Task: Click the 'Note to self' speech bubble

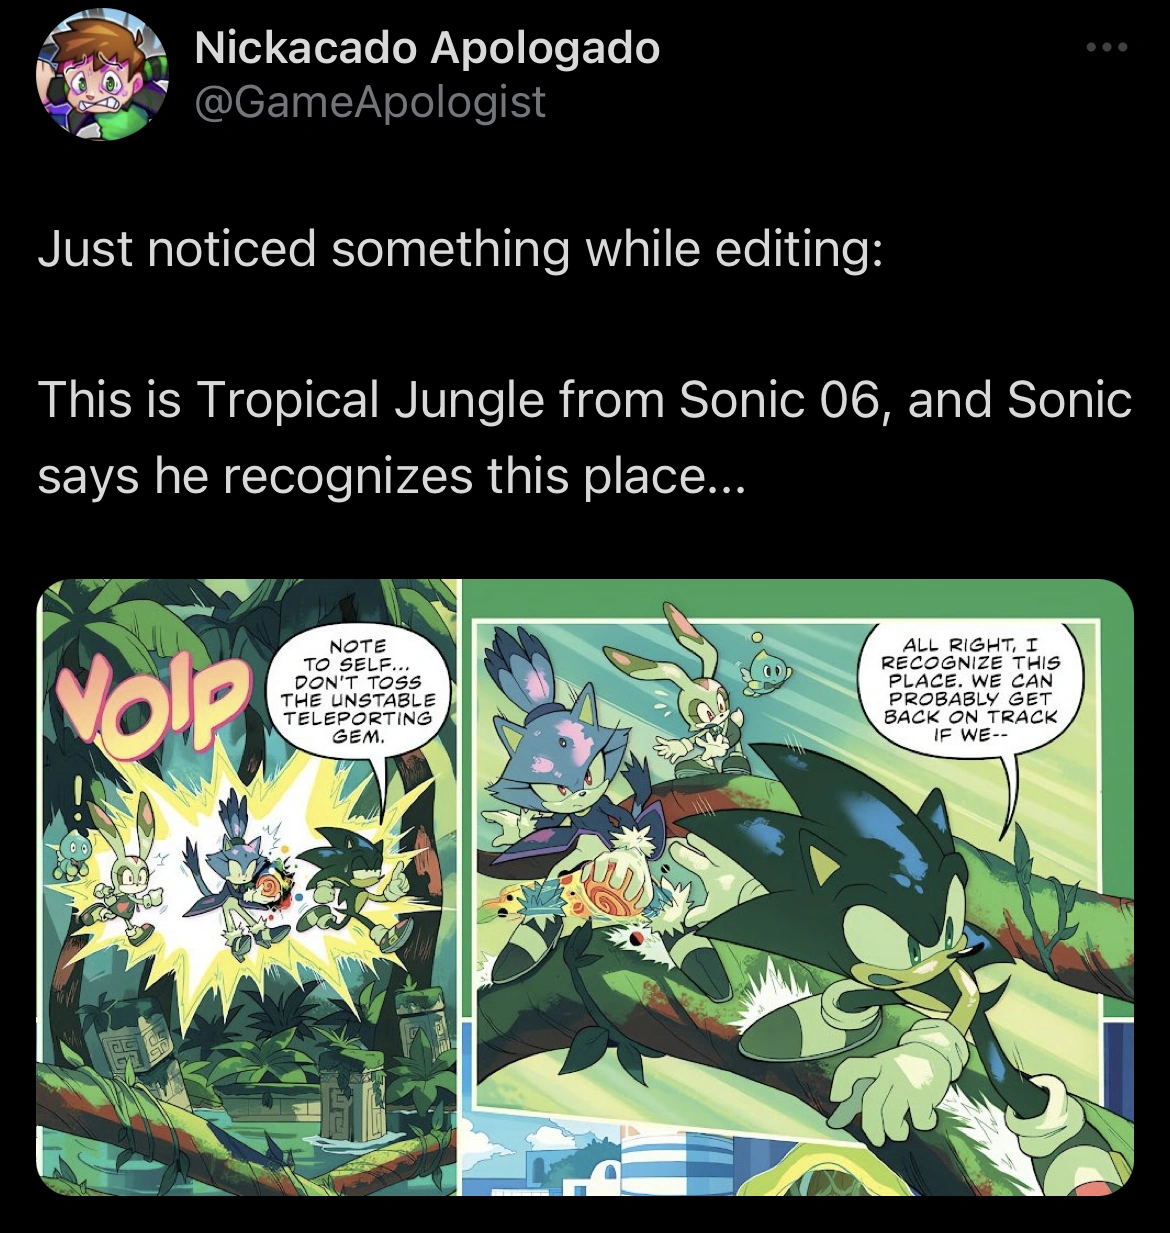Action: coord(365,690)
